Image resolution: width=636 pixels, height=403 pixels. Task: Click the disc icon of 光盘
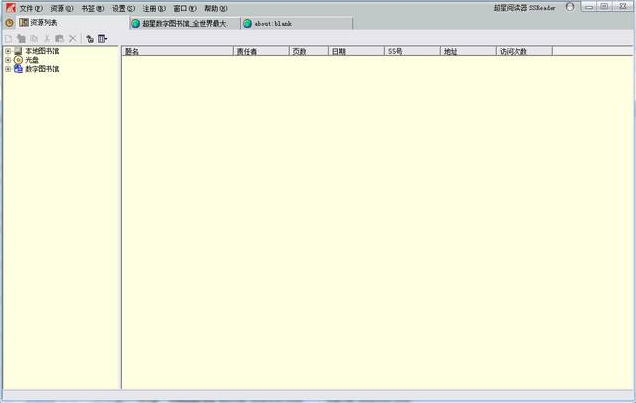(18, 60)
